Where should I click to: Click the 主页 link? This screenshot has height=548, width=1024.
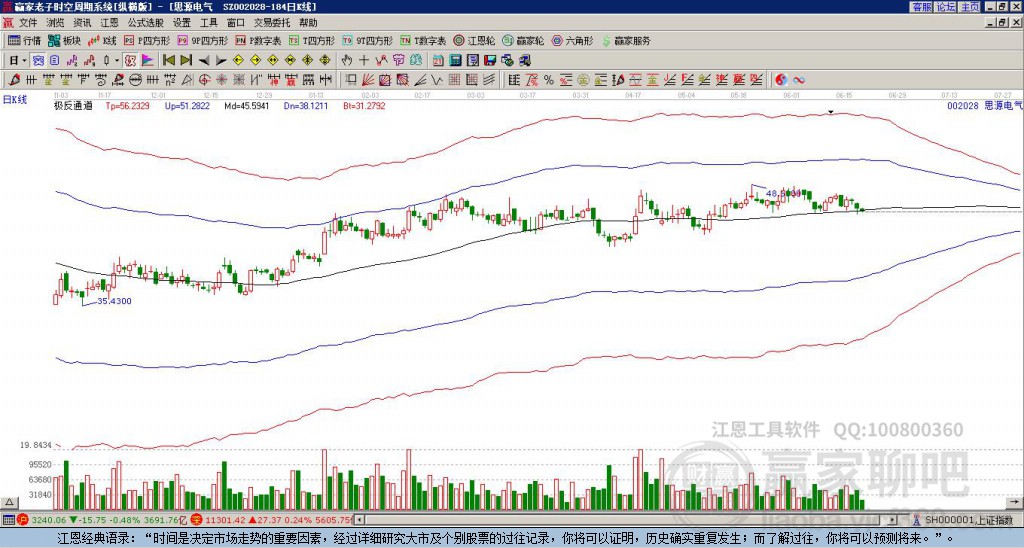(x=969, y=6)
